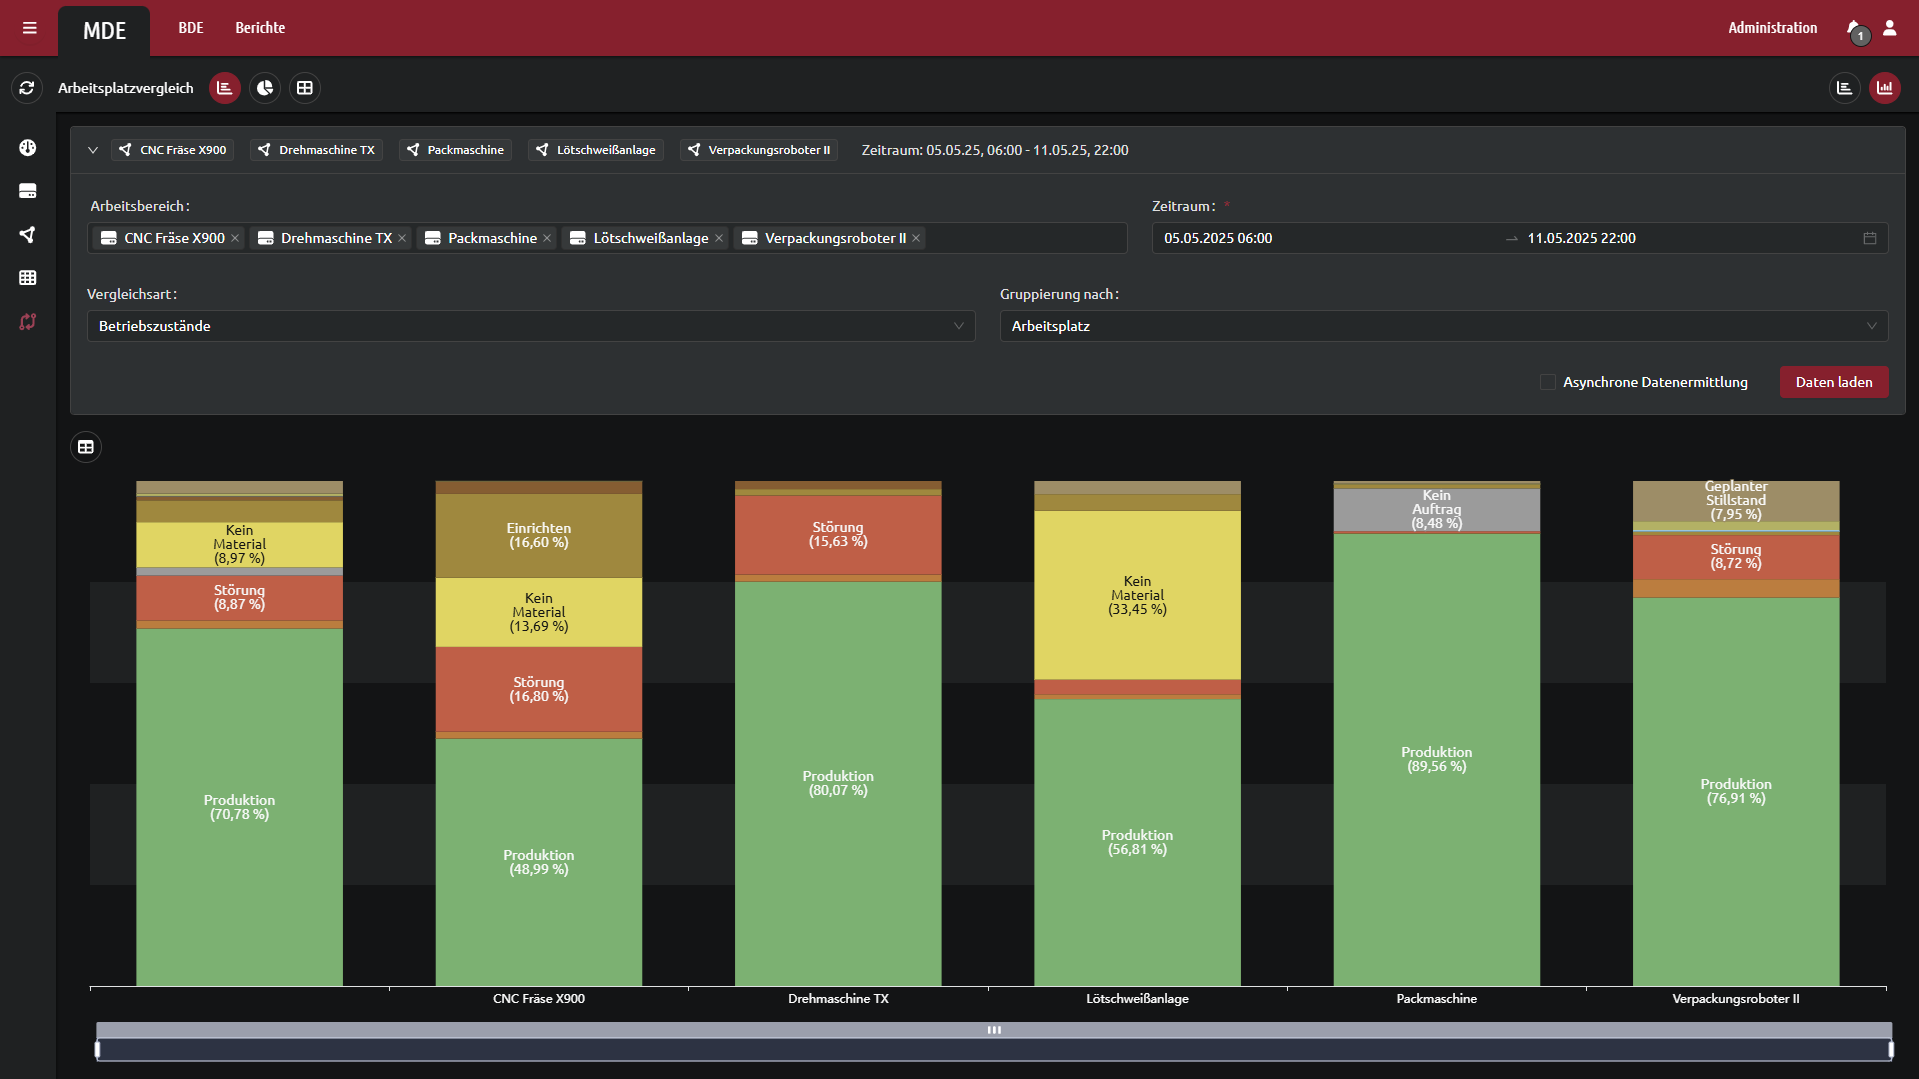Enable Asynchrone Datenermittlung checkbox

[x=1548, y=382]
